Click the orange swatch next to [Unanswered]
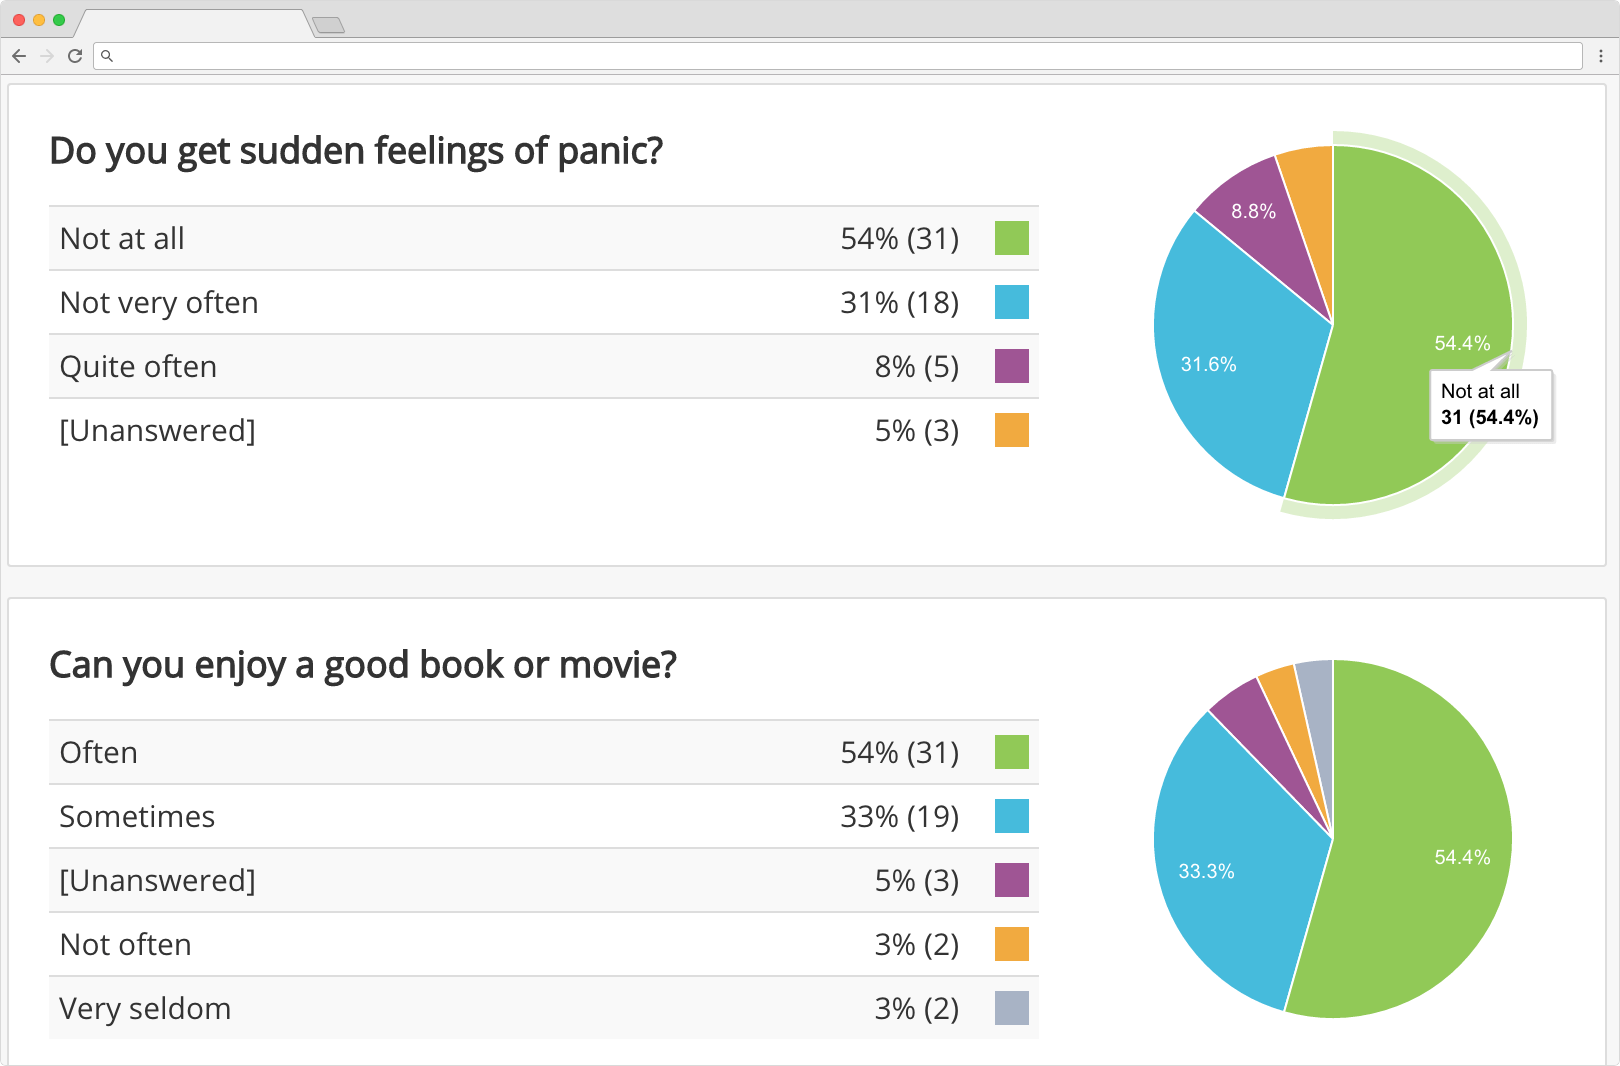1620x1066 pixels. 1011,430
